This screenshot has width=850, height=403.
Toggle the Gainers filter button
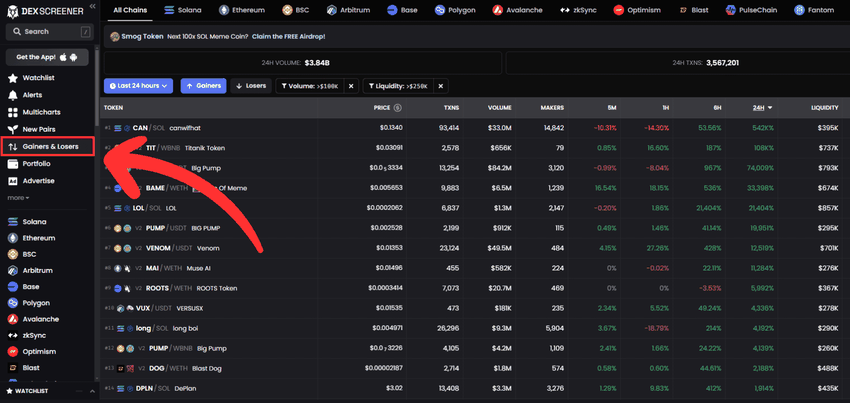click(x=203, y=86)
